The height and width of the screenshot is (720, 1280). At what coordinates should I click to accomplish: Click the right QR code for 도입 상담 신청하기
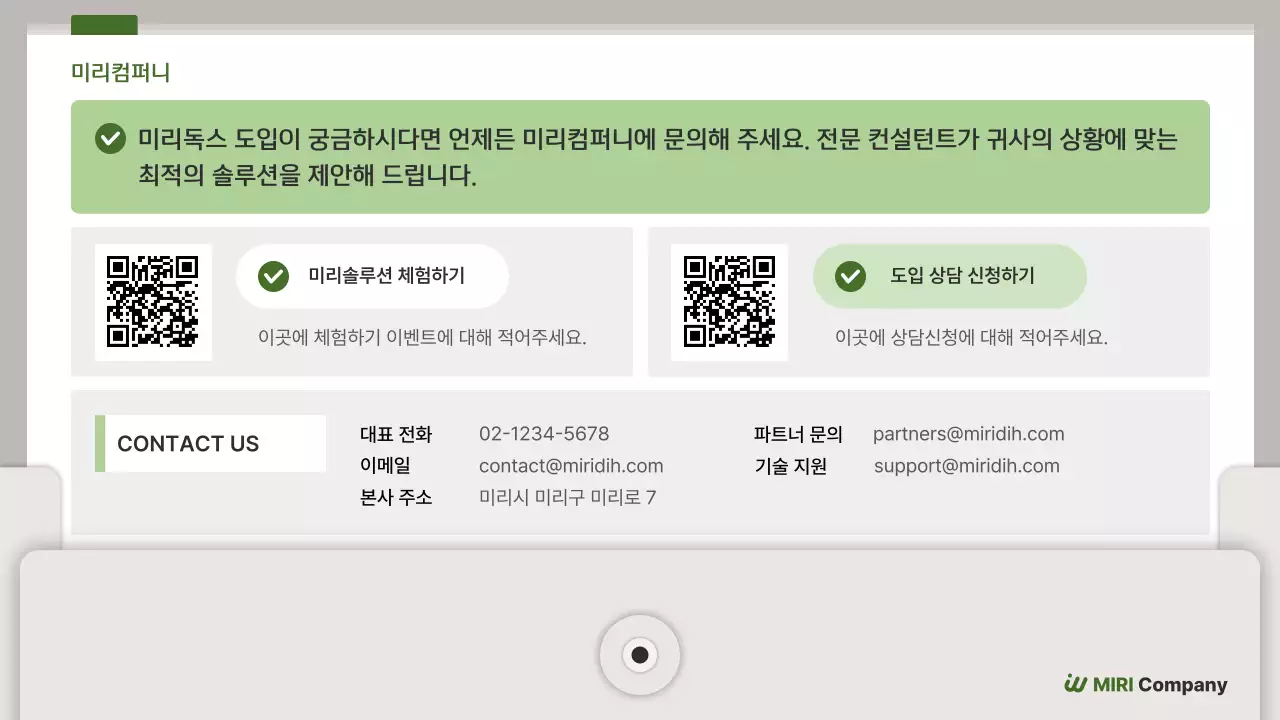[x=729, y=302]
